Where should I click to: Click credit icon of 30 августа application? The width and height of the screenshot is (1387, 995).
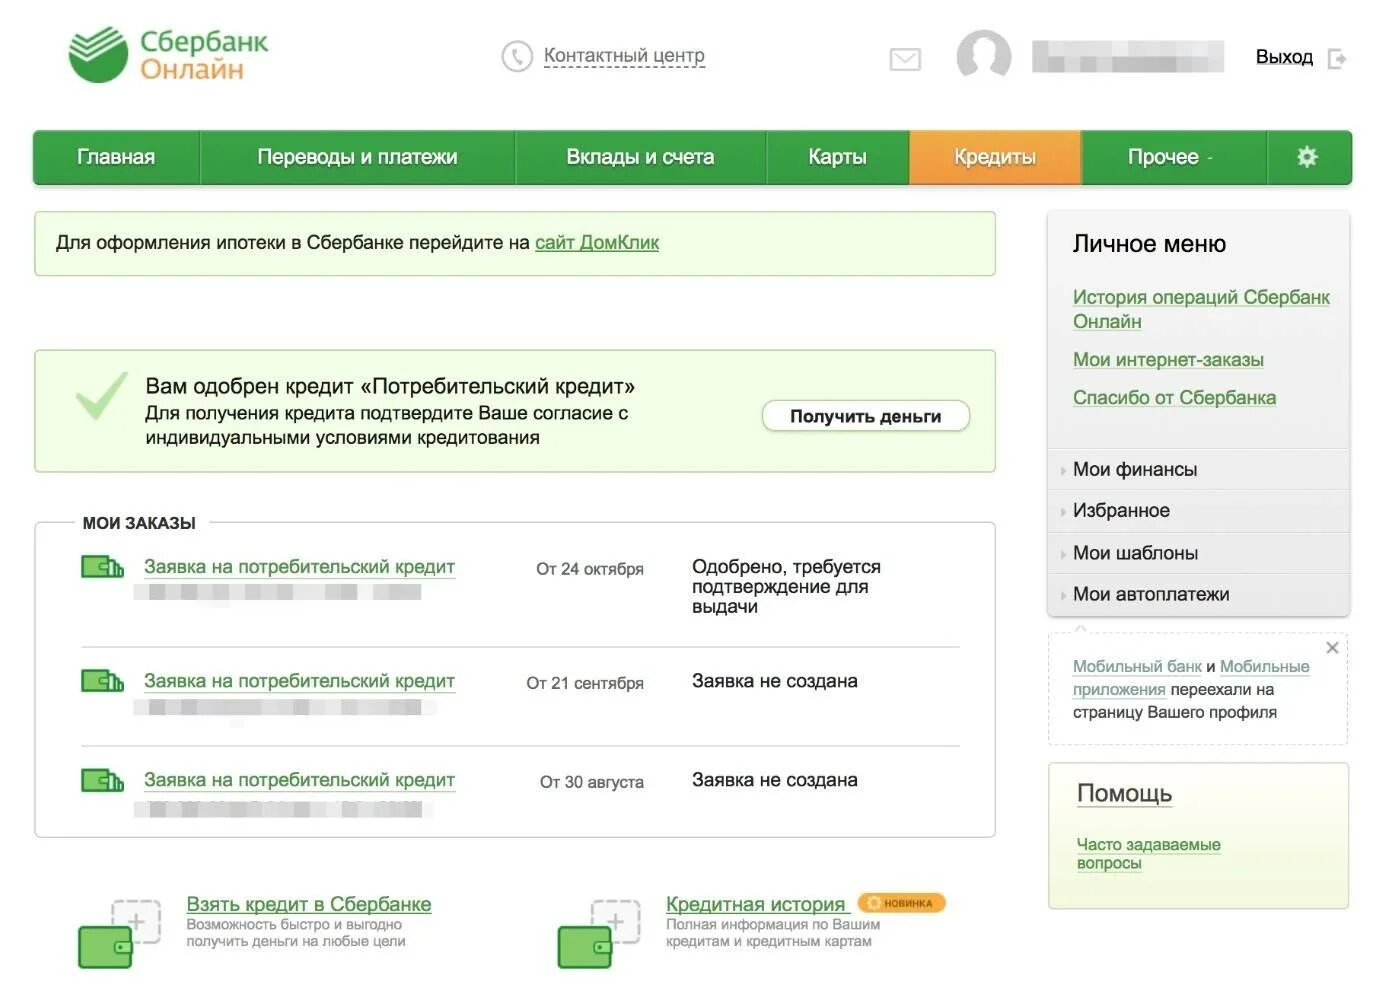point(102,780)
